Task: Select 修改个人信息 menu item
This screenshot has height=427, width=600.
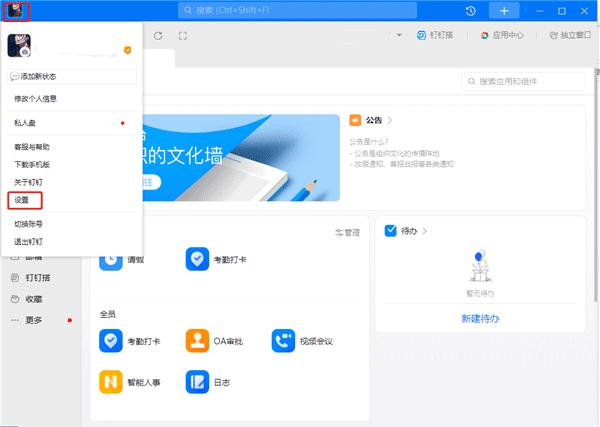Action: click(36, 99)
